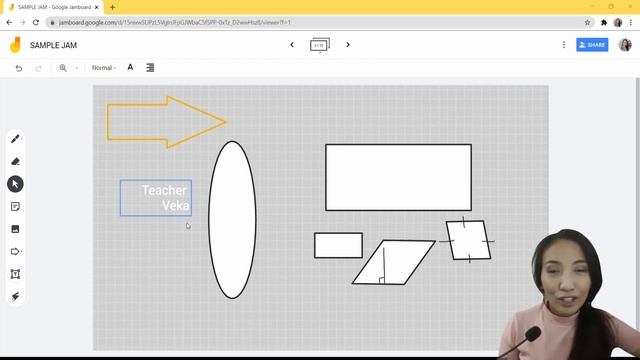Rename the jam title SAMPLE JAM
Viewport: 640px width, 360px height.
53,45
